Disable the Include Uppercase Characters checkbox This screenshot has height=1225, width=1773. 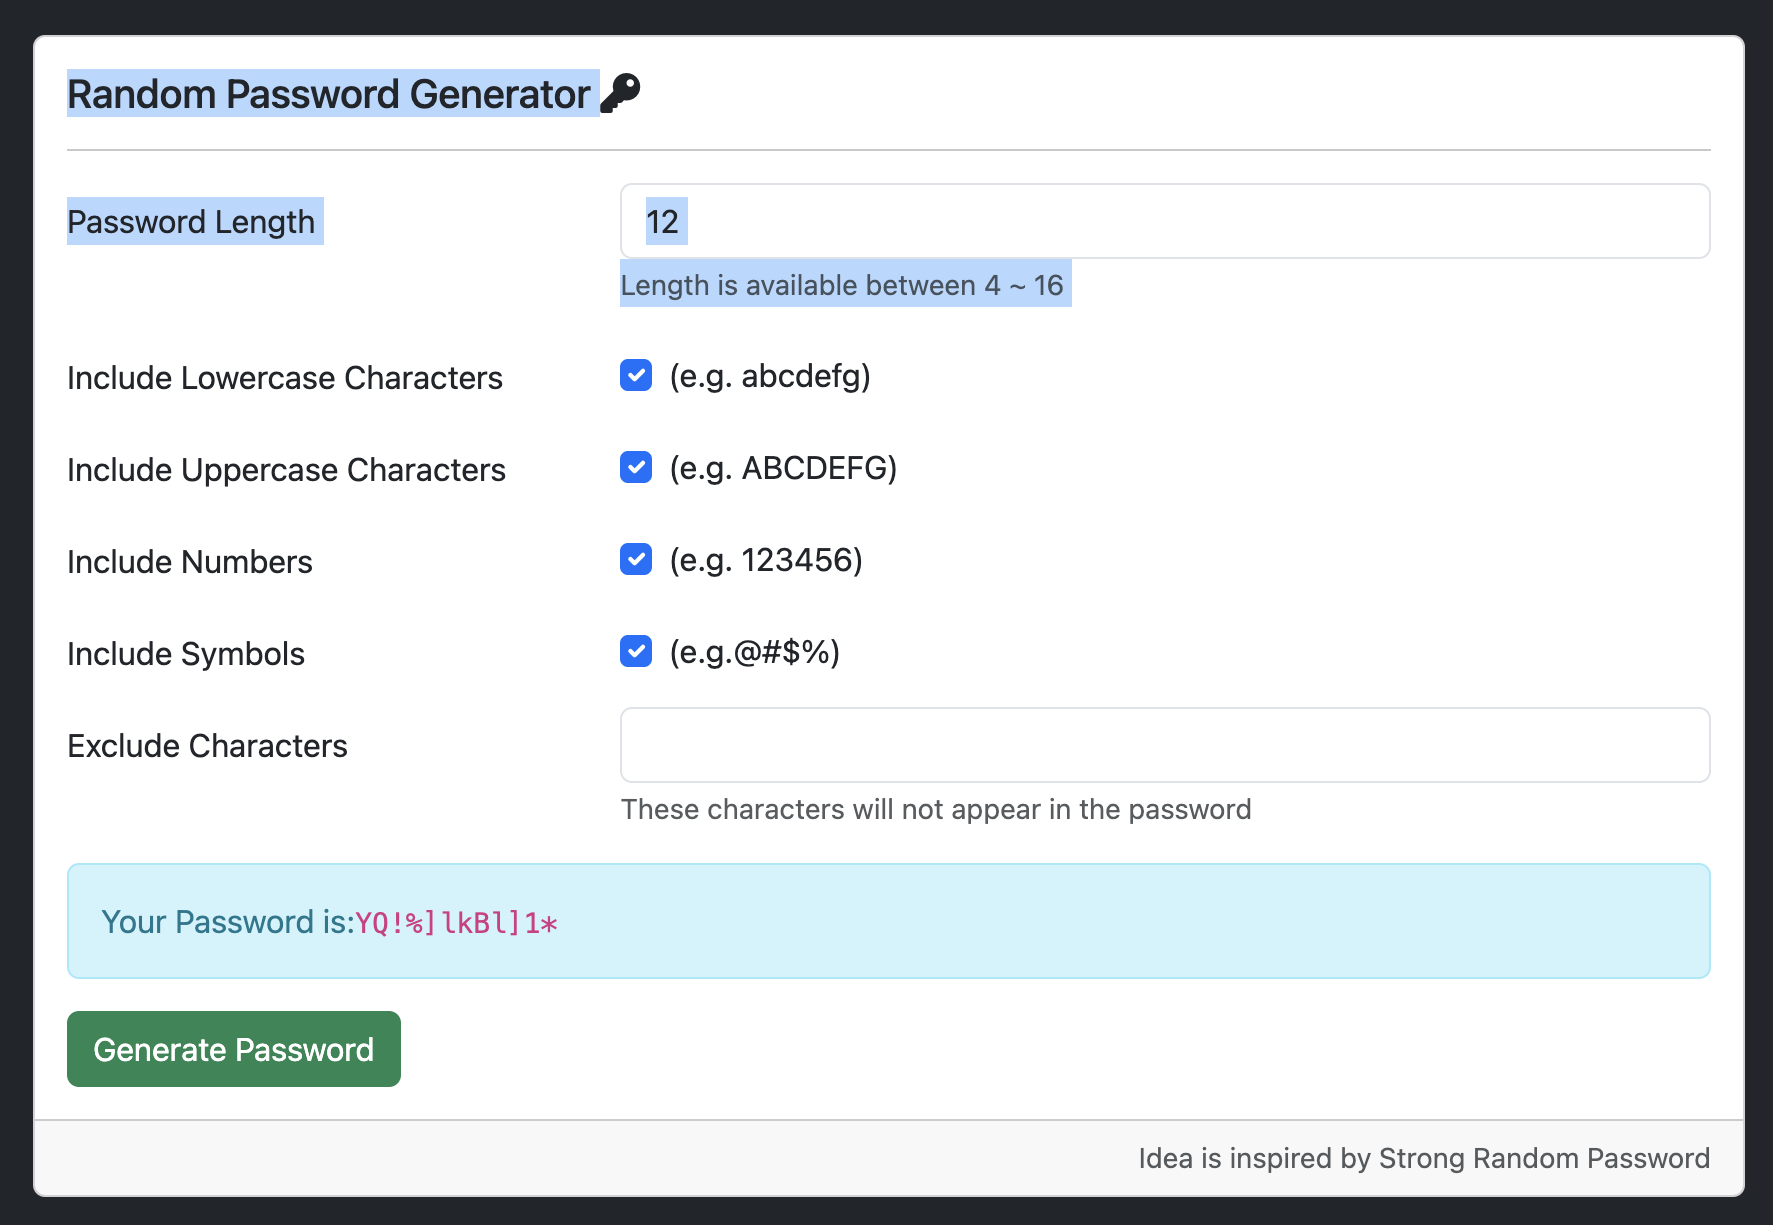pos(635,467)
